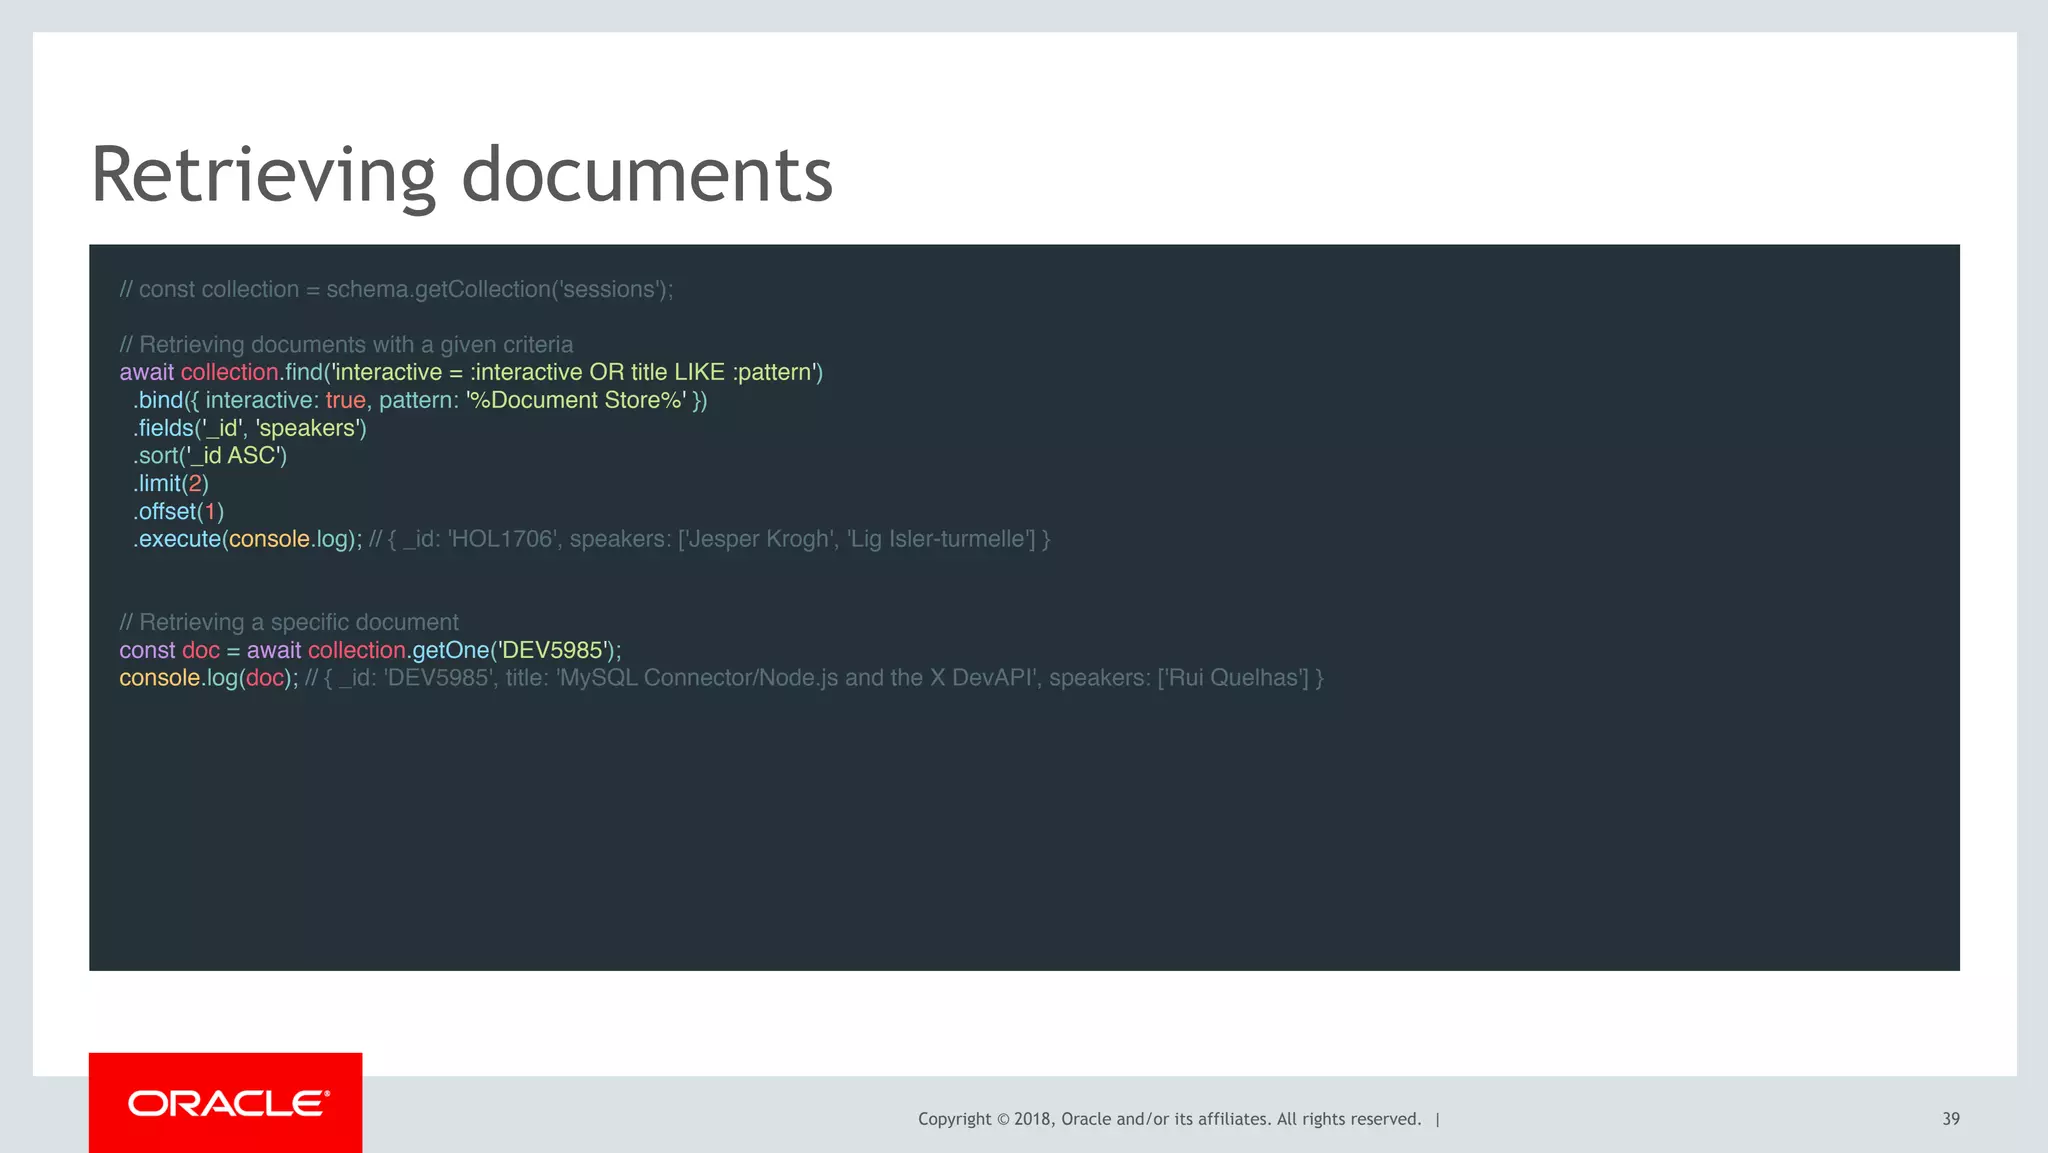This screenshot has width=2048, height=1153.
Task: Click the .execute(console.log) call
Action: [x=246, y=540]
